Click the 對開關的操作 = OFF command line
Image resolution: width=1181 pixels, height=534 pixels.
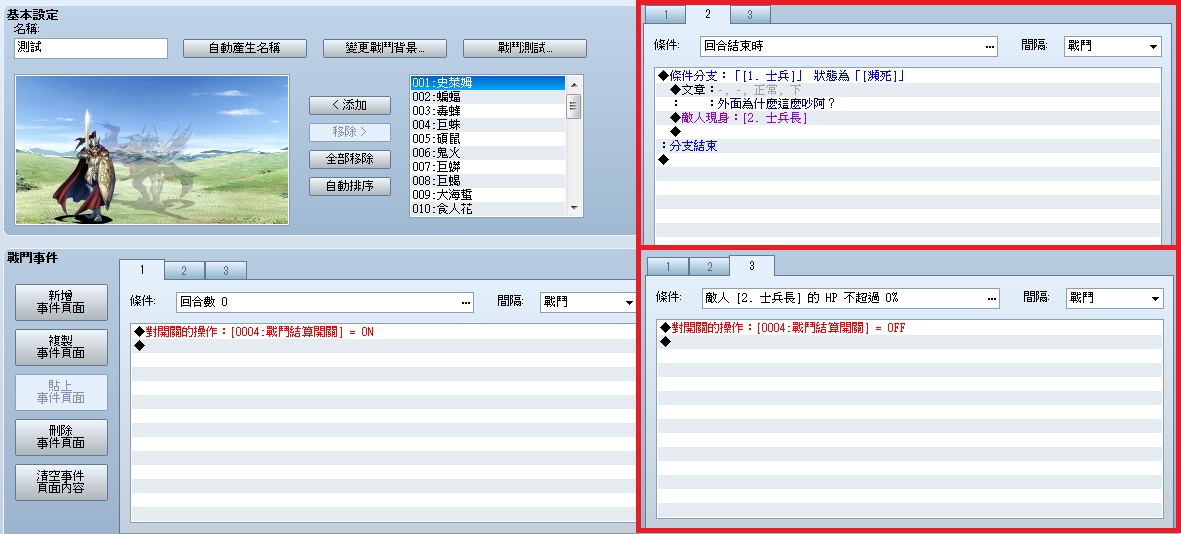coord(910,328)
